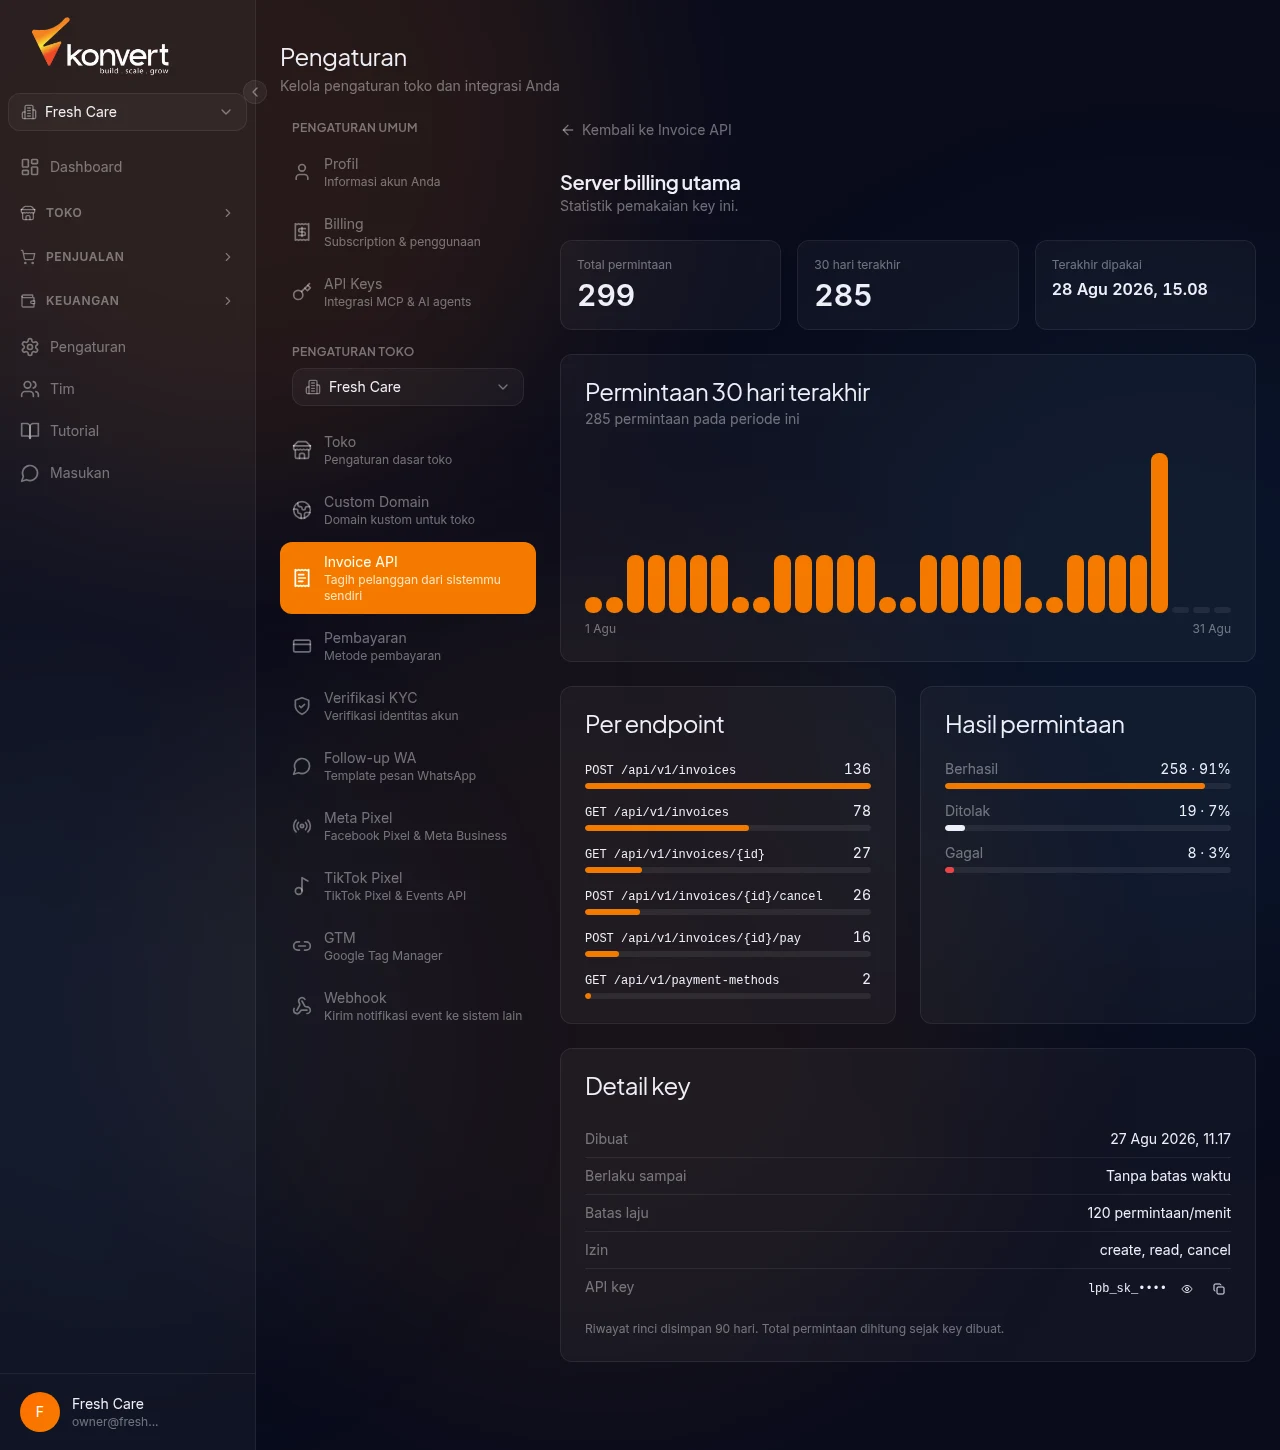
Task: Open Webhook settings
Action: tap(408, 1006)
